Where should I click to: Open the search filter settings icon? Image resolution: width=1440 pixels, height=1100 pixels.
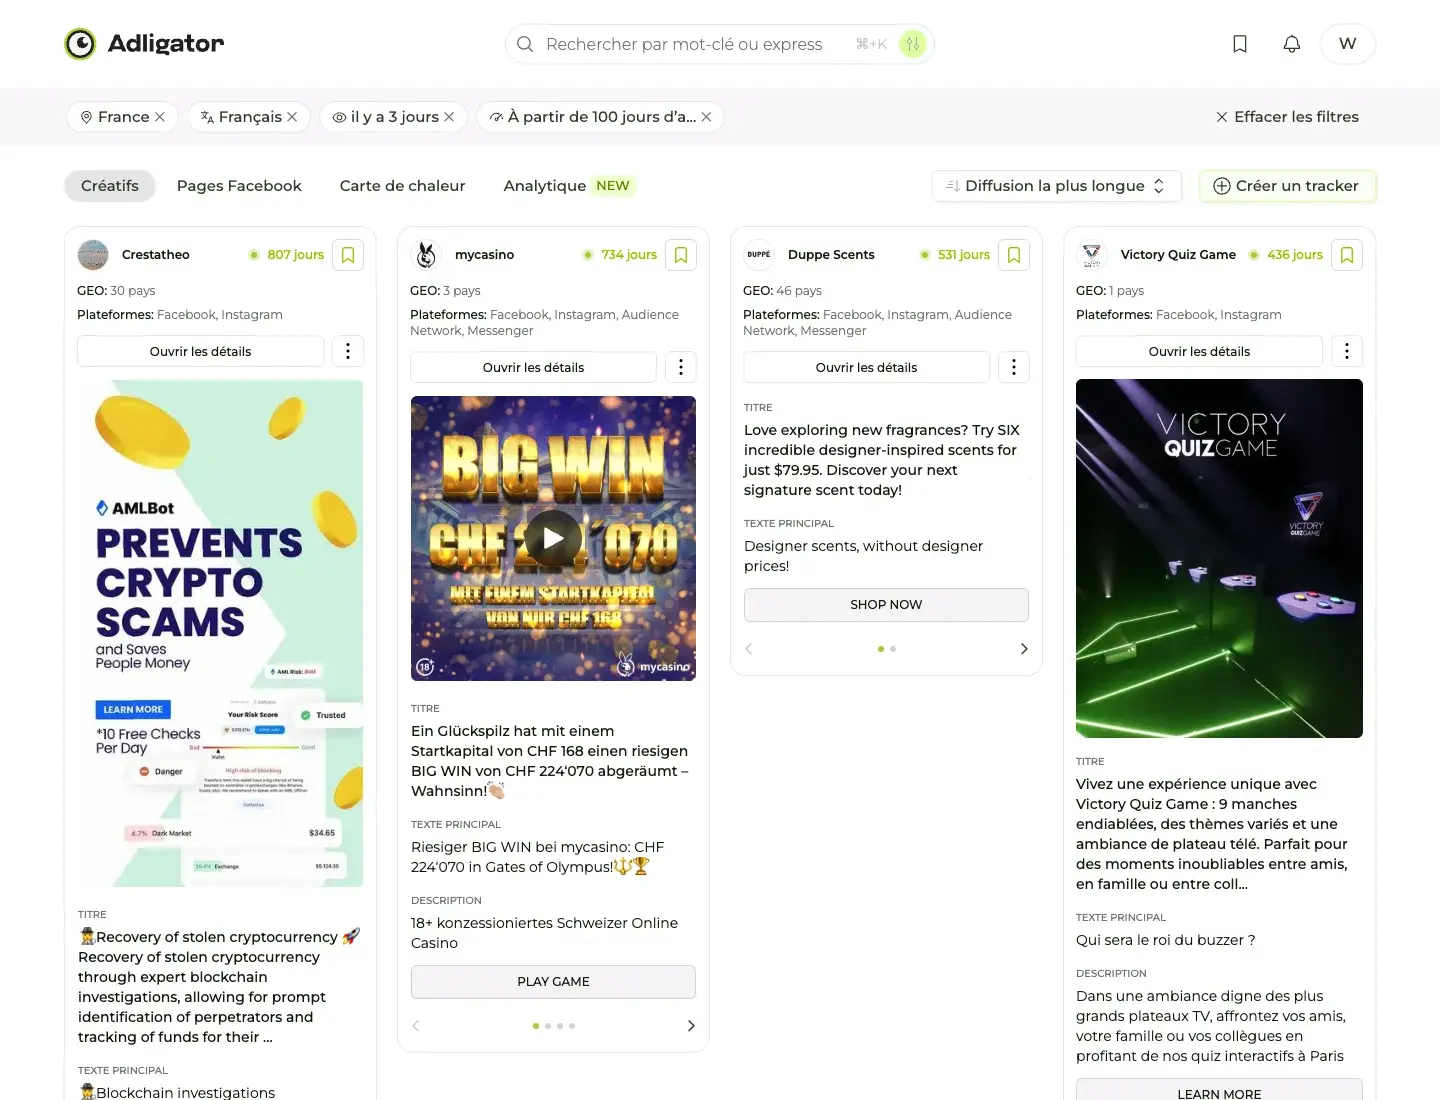point(912,44)
